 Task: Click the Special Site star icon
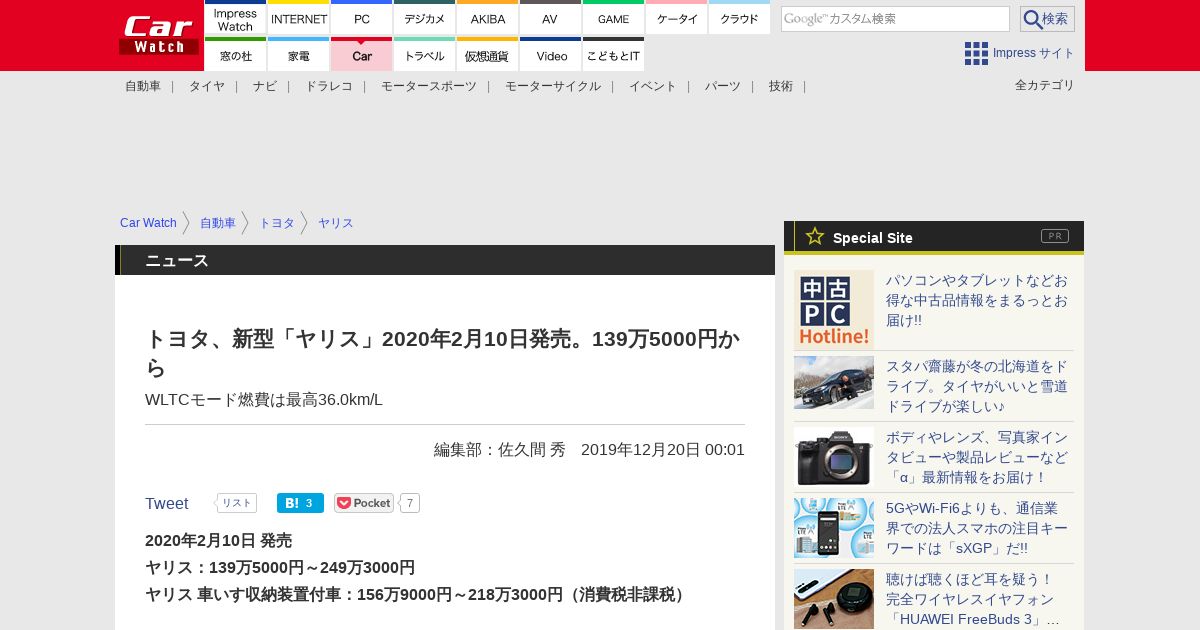tap(815, 236)
